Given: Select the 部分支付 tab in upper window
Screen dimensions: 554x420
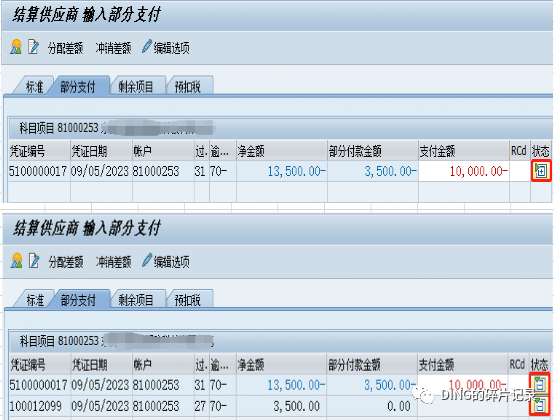Looking at the screenshot, I should click(x=78, y=87).
